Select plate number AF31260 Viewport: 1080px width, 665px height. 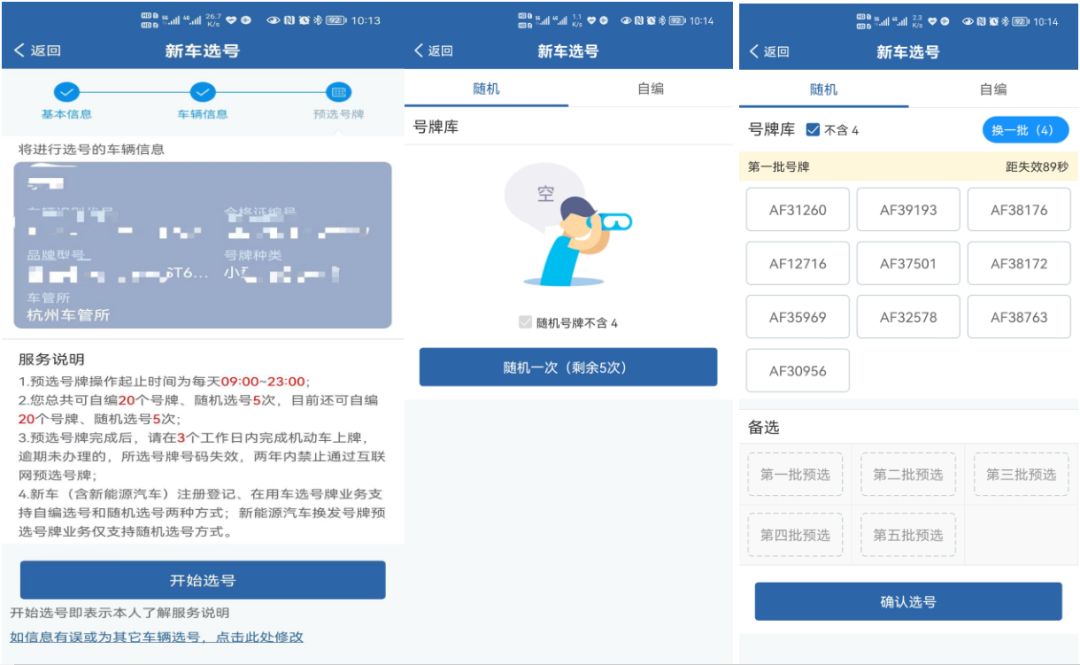point(798,209)
